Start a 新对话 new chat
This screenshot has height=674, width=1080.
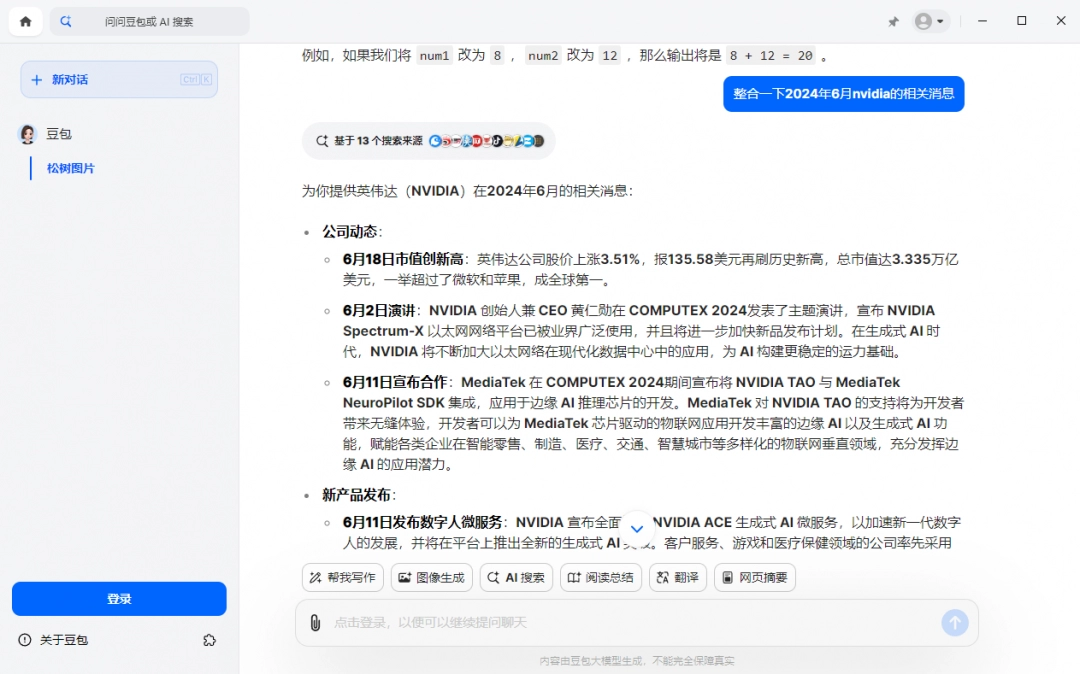(x=119, y=79)
